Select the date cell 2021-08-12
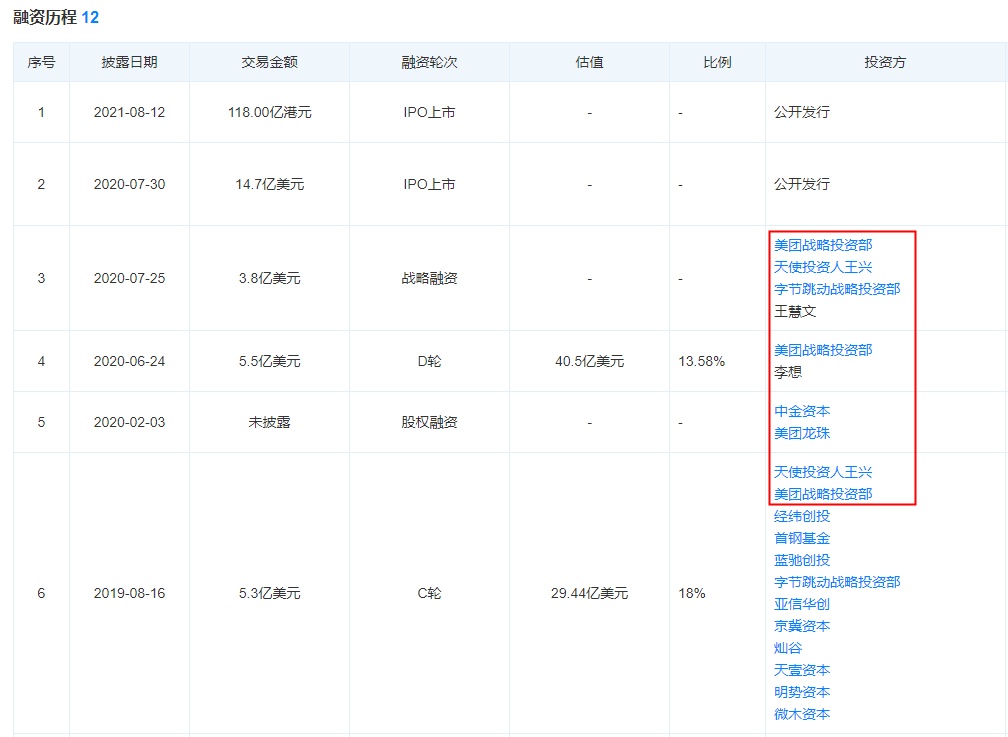The width and height of the screenshot is (1008, 737). click(129, 112)
